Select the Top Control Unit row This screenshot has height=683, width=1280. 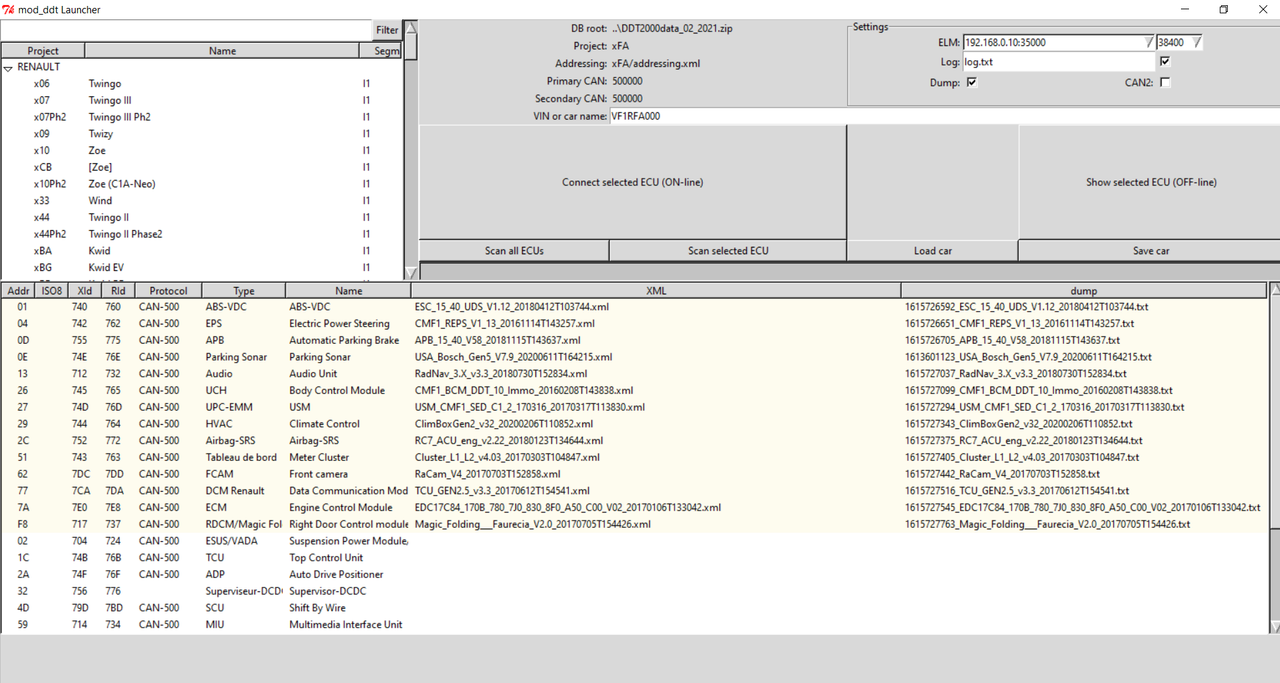pyautogui.click(x=634, y=558)
